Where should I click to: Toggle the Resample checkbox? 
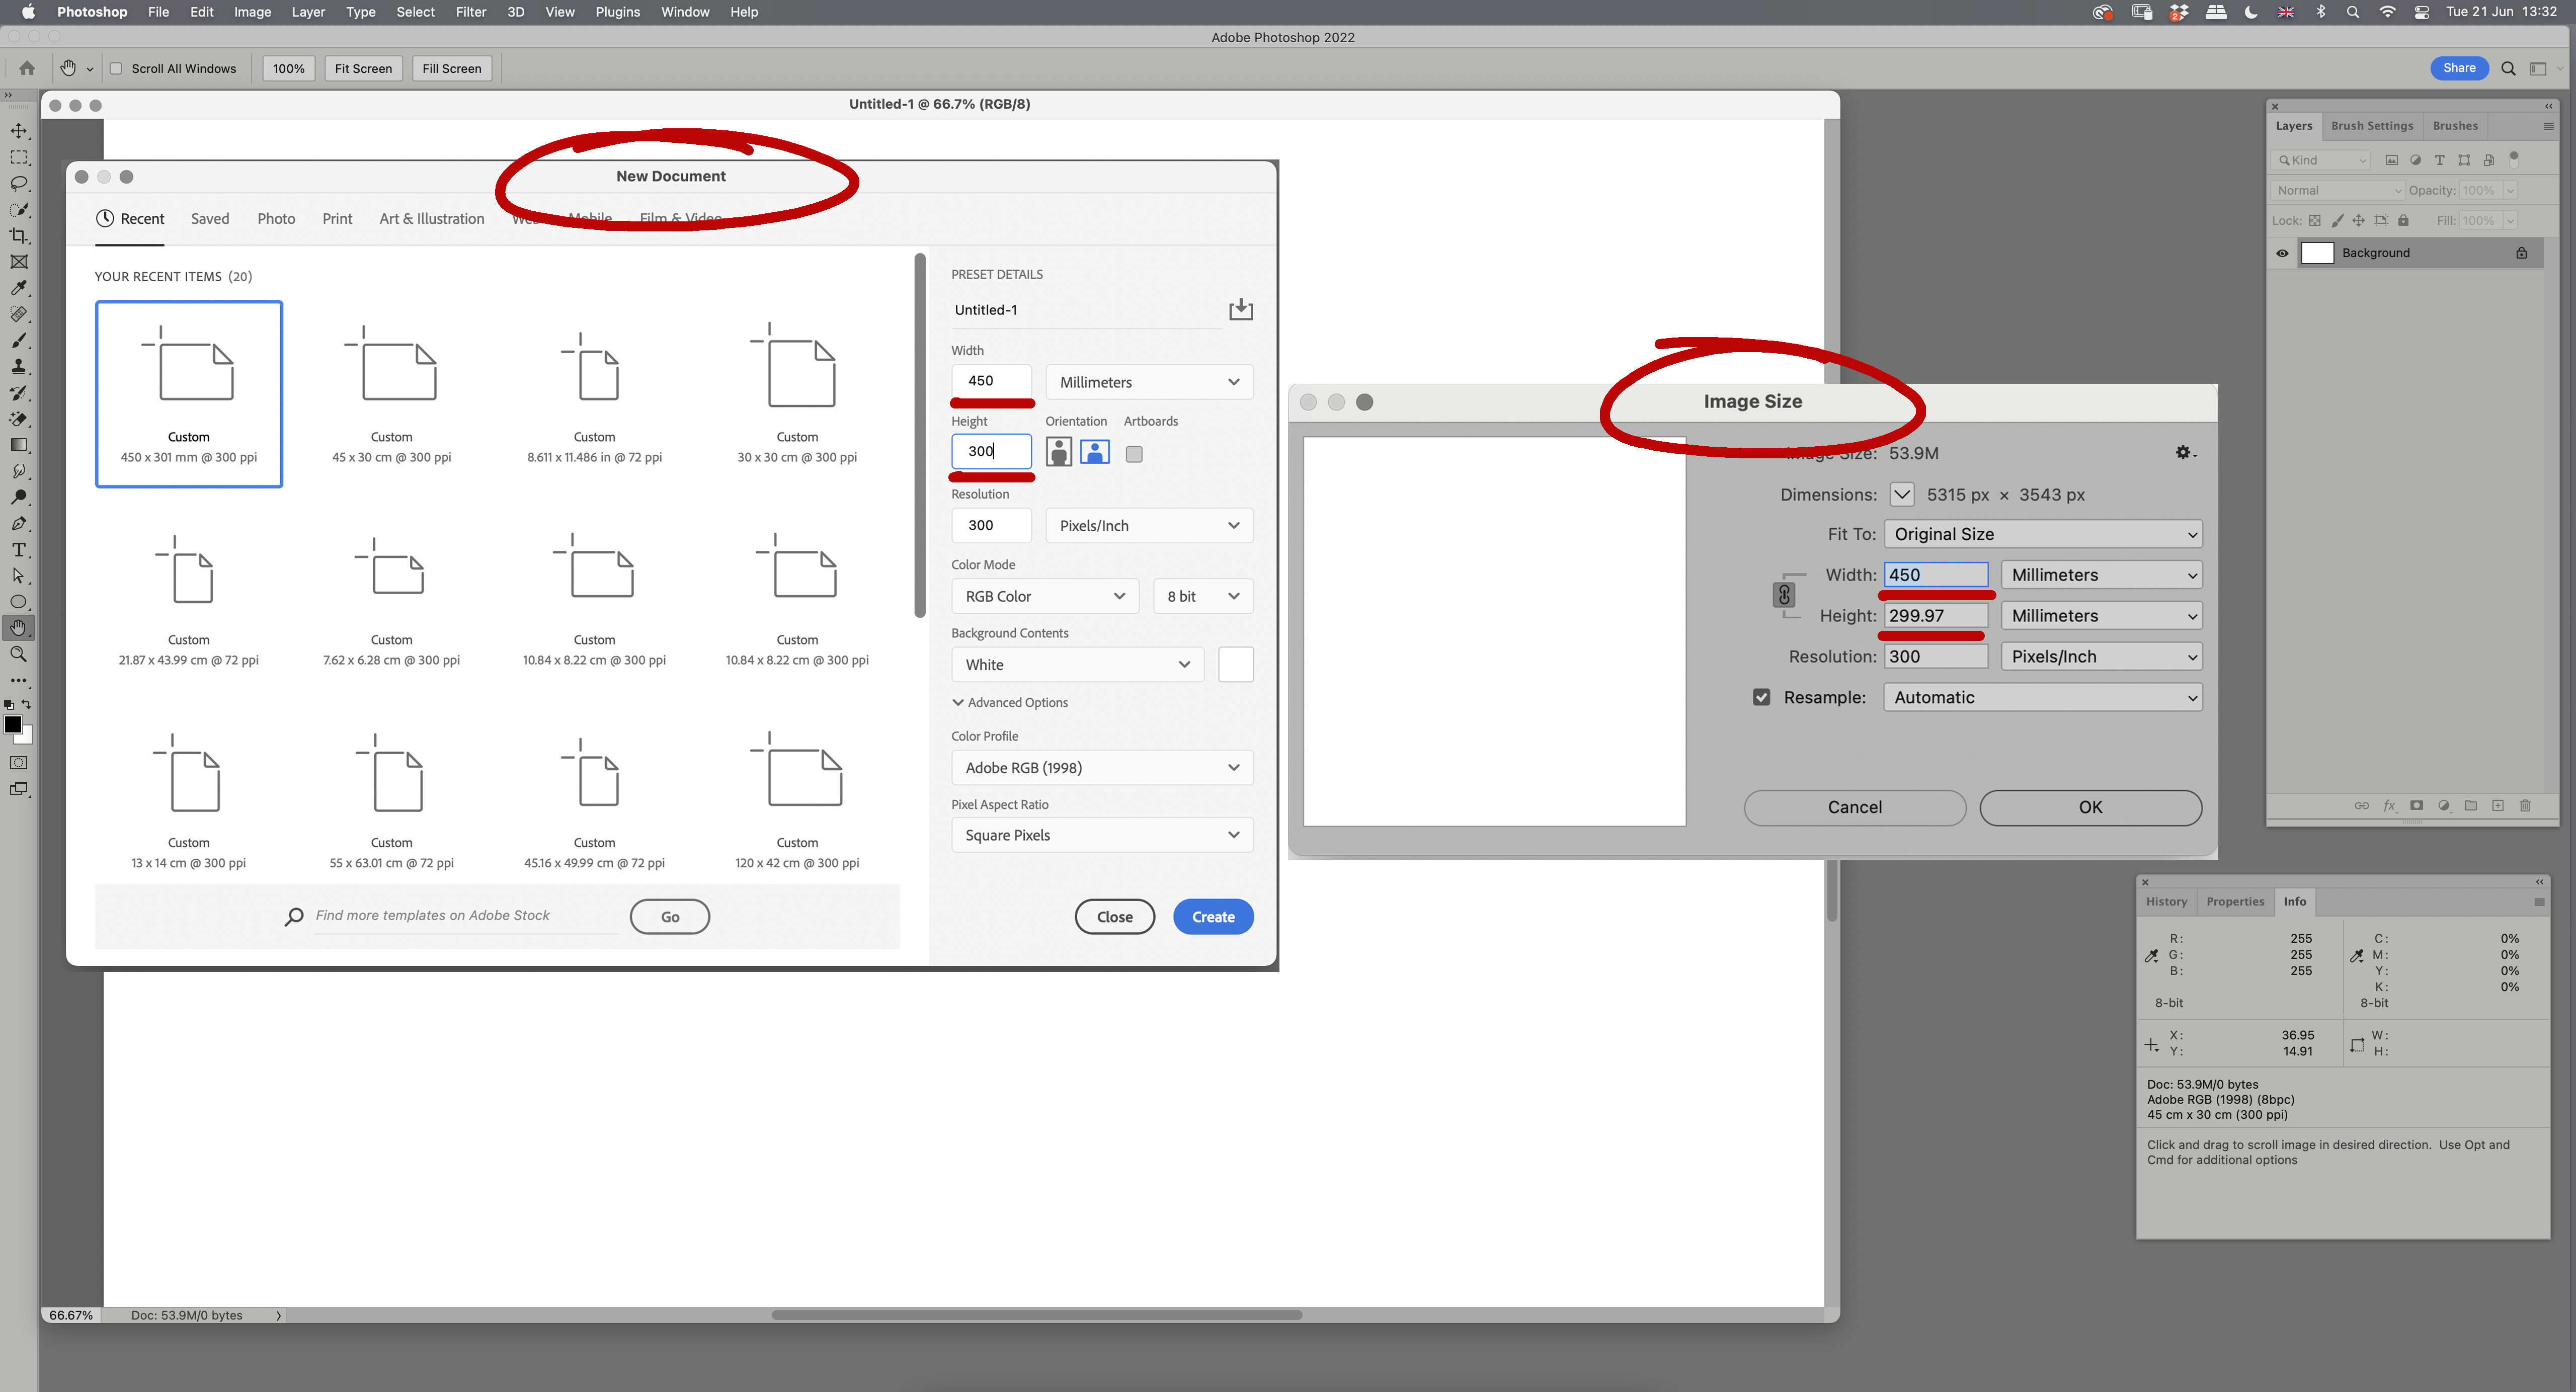(1761, 697)
